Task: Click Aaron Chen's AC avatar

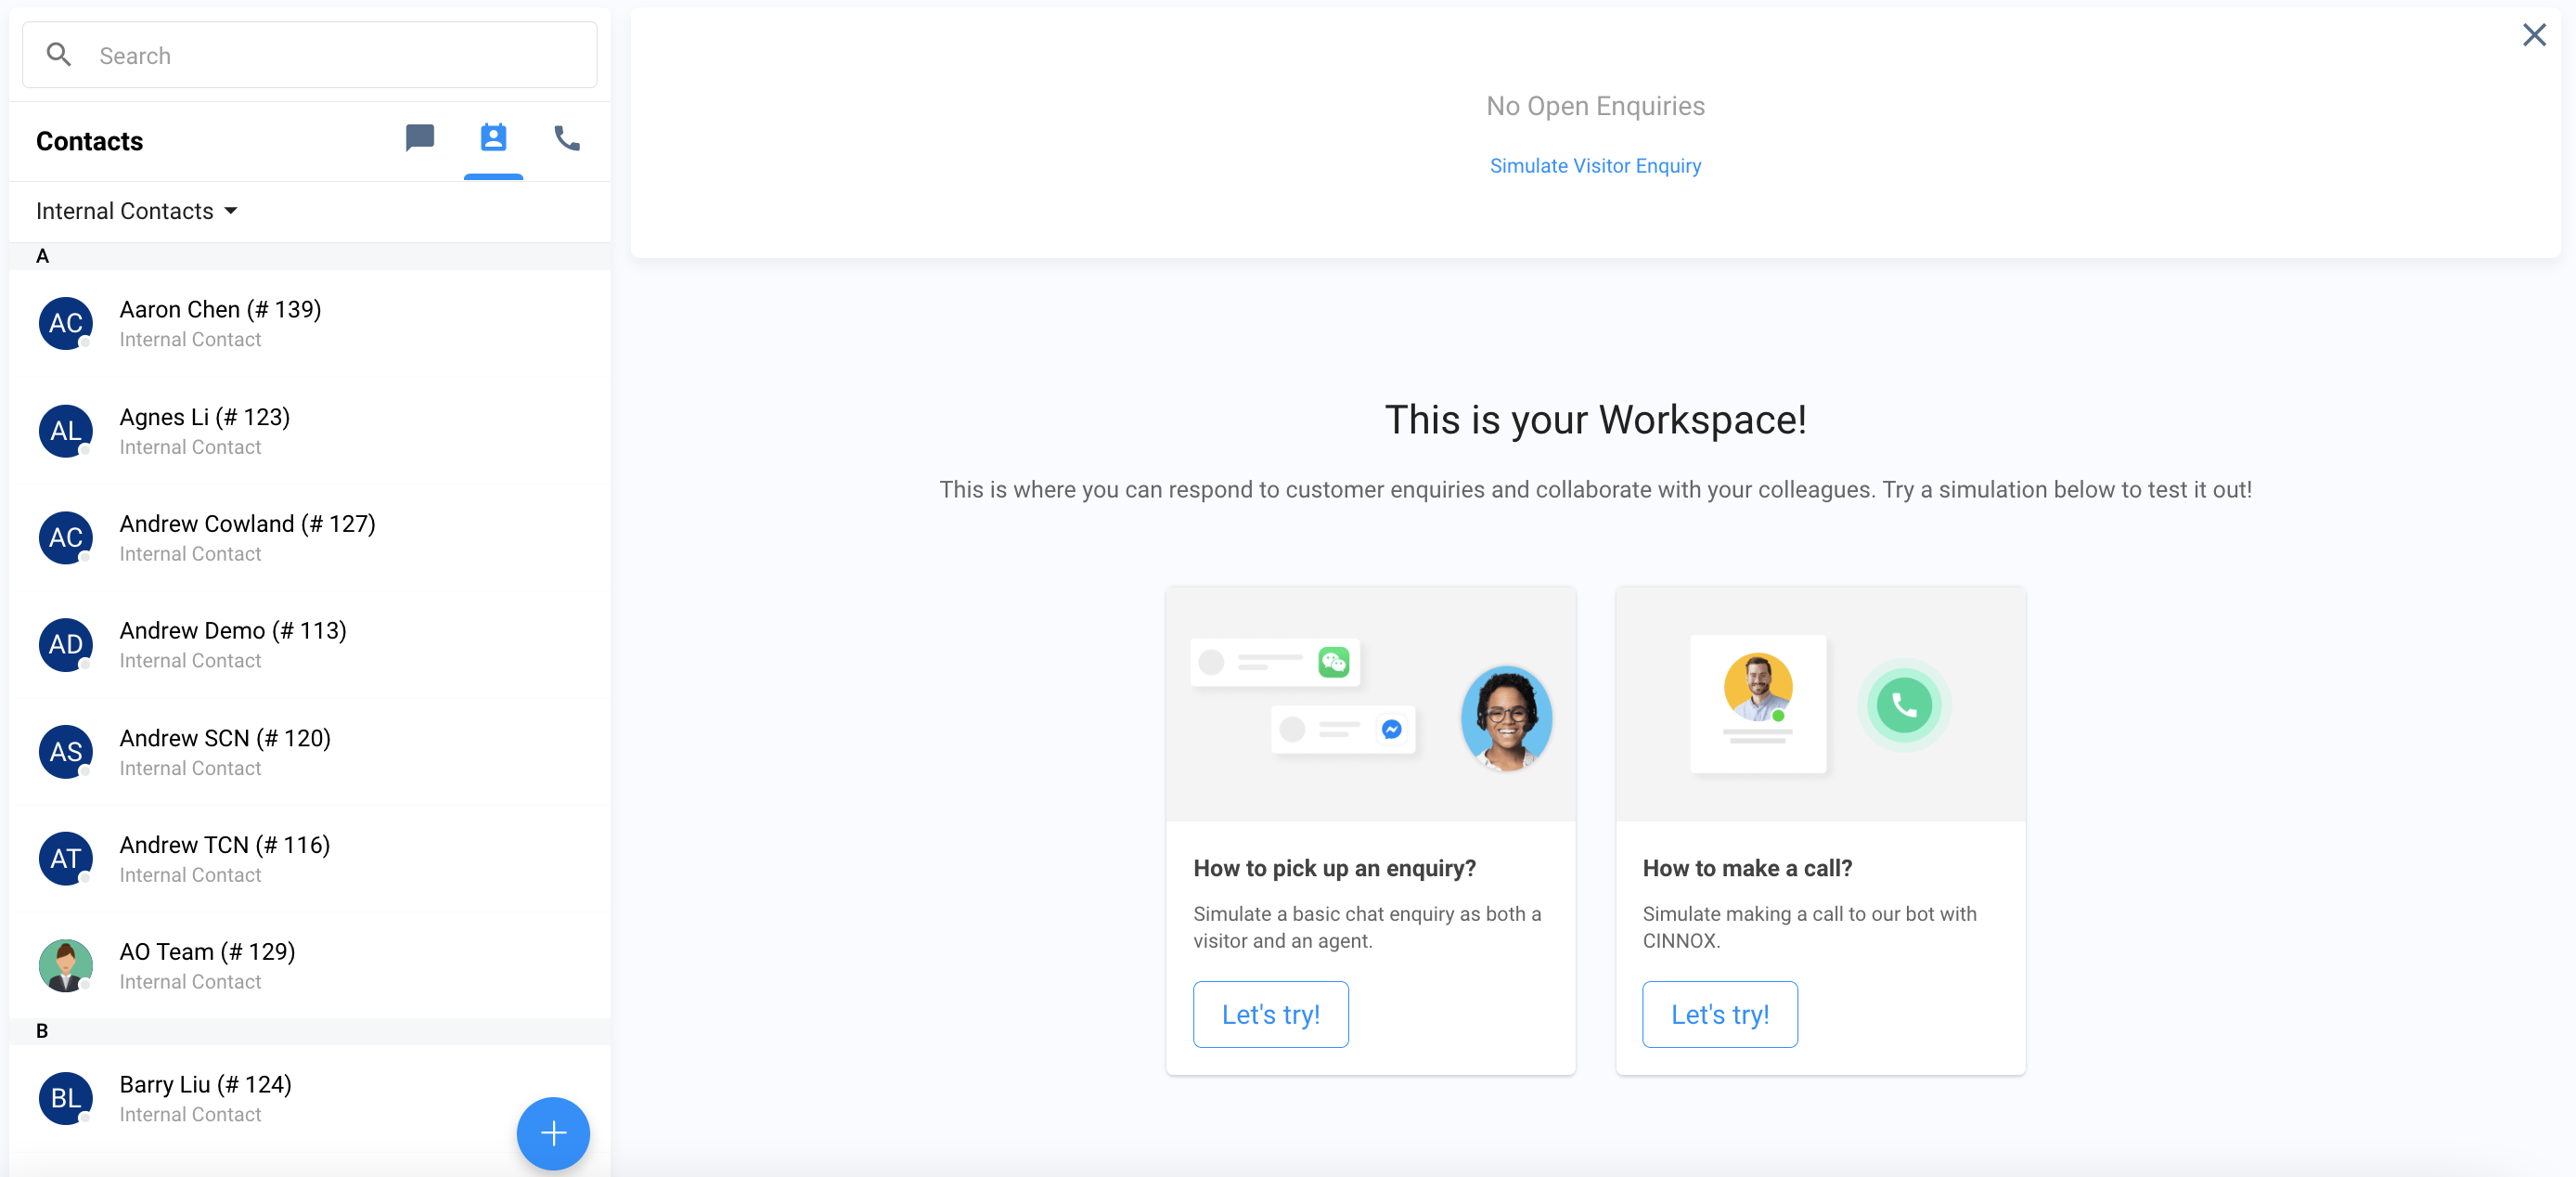Action: [66, 323]
